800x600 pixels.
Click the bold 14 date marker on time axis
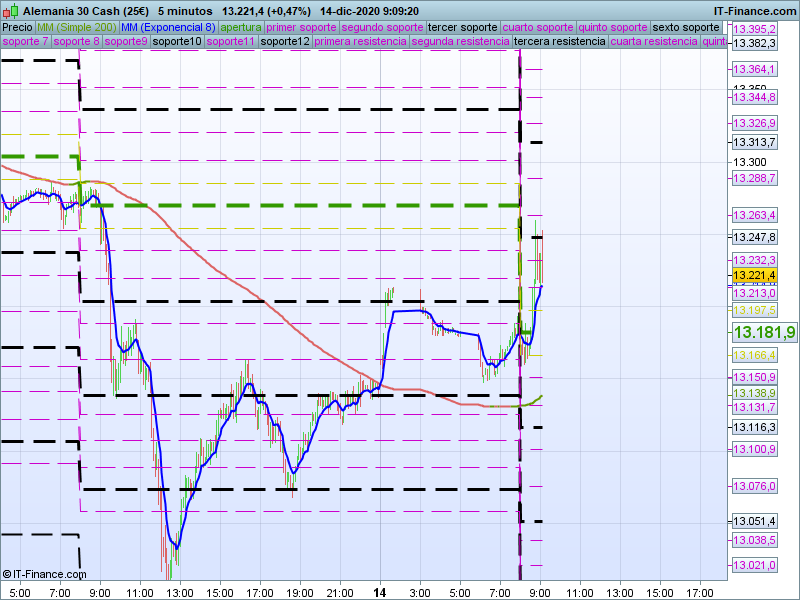[x=380, y=592]
